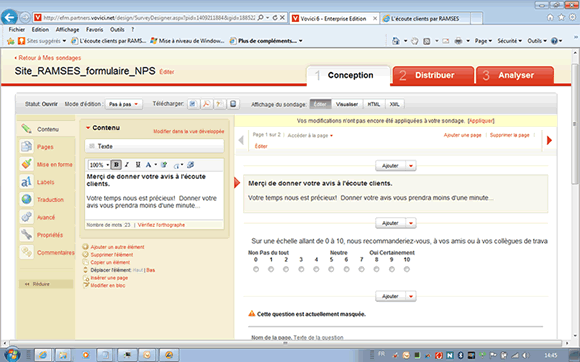Open the Traduction globe icon

coord(26,199)
